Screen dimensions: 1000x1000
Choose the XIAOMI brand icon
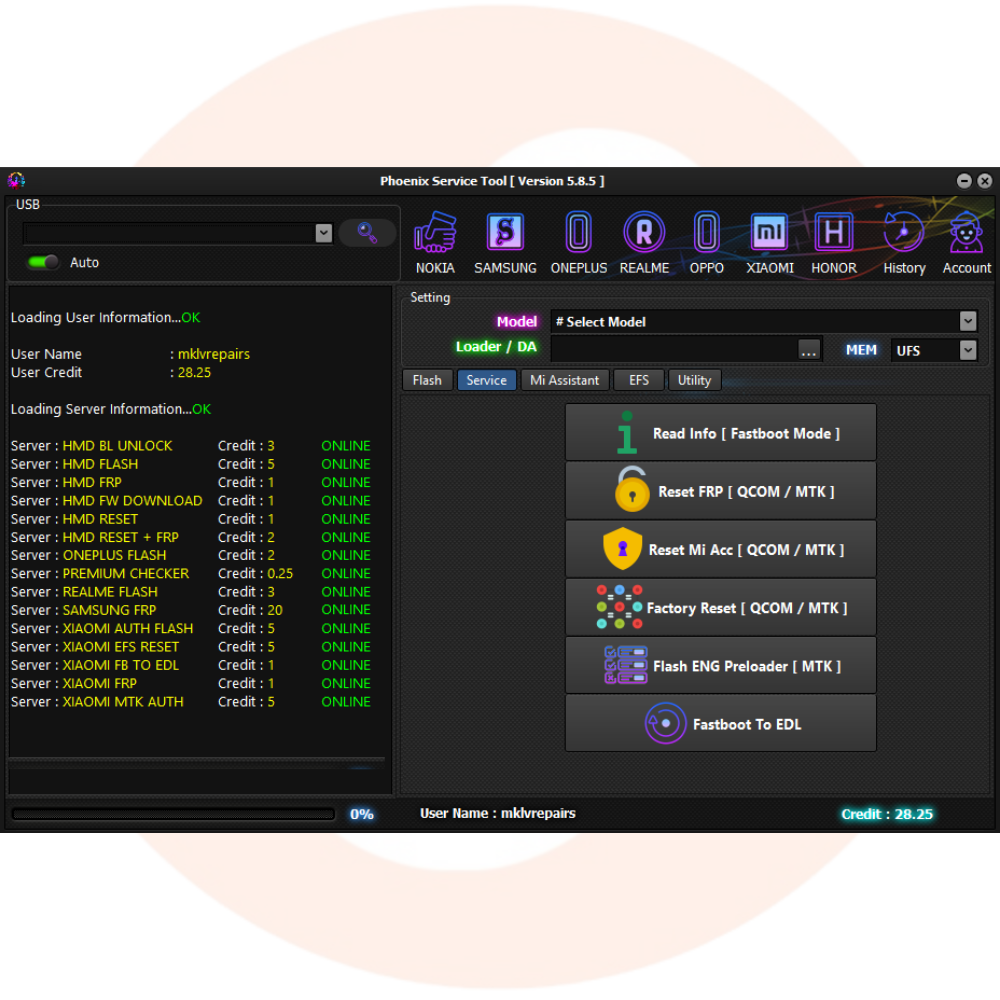coord(770,243)
